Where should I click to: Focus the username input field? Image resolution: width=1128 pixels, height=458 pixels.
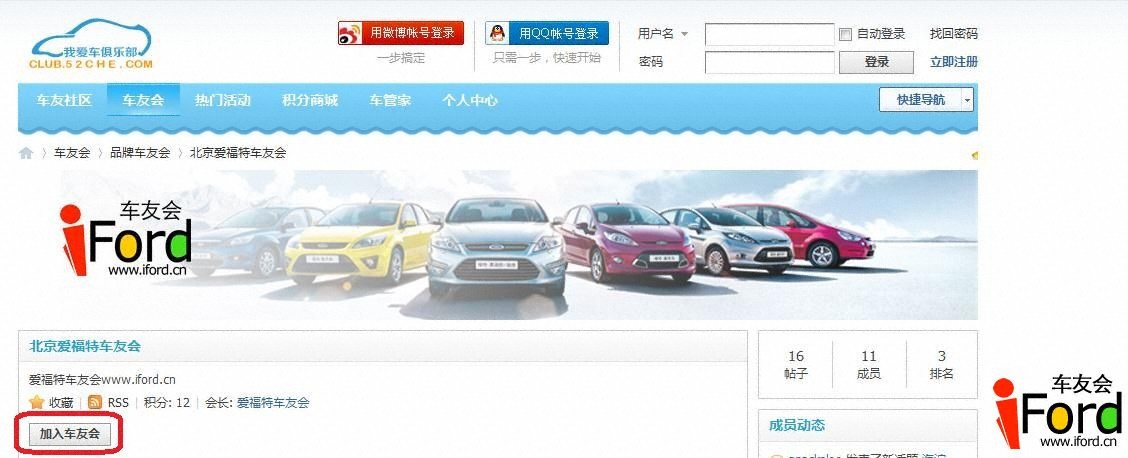769,34
